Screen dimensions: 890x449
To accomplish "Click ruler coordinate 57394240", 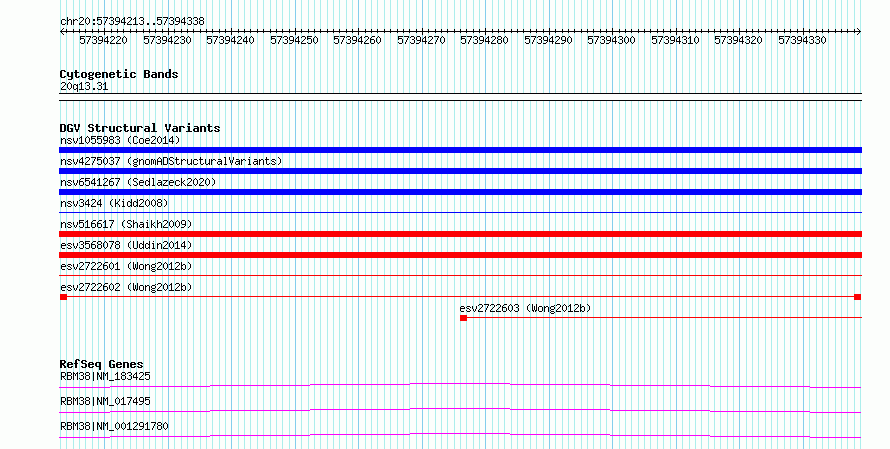I will [x=230, y=40].
